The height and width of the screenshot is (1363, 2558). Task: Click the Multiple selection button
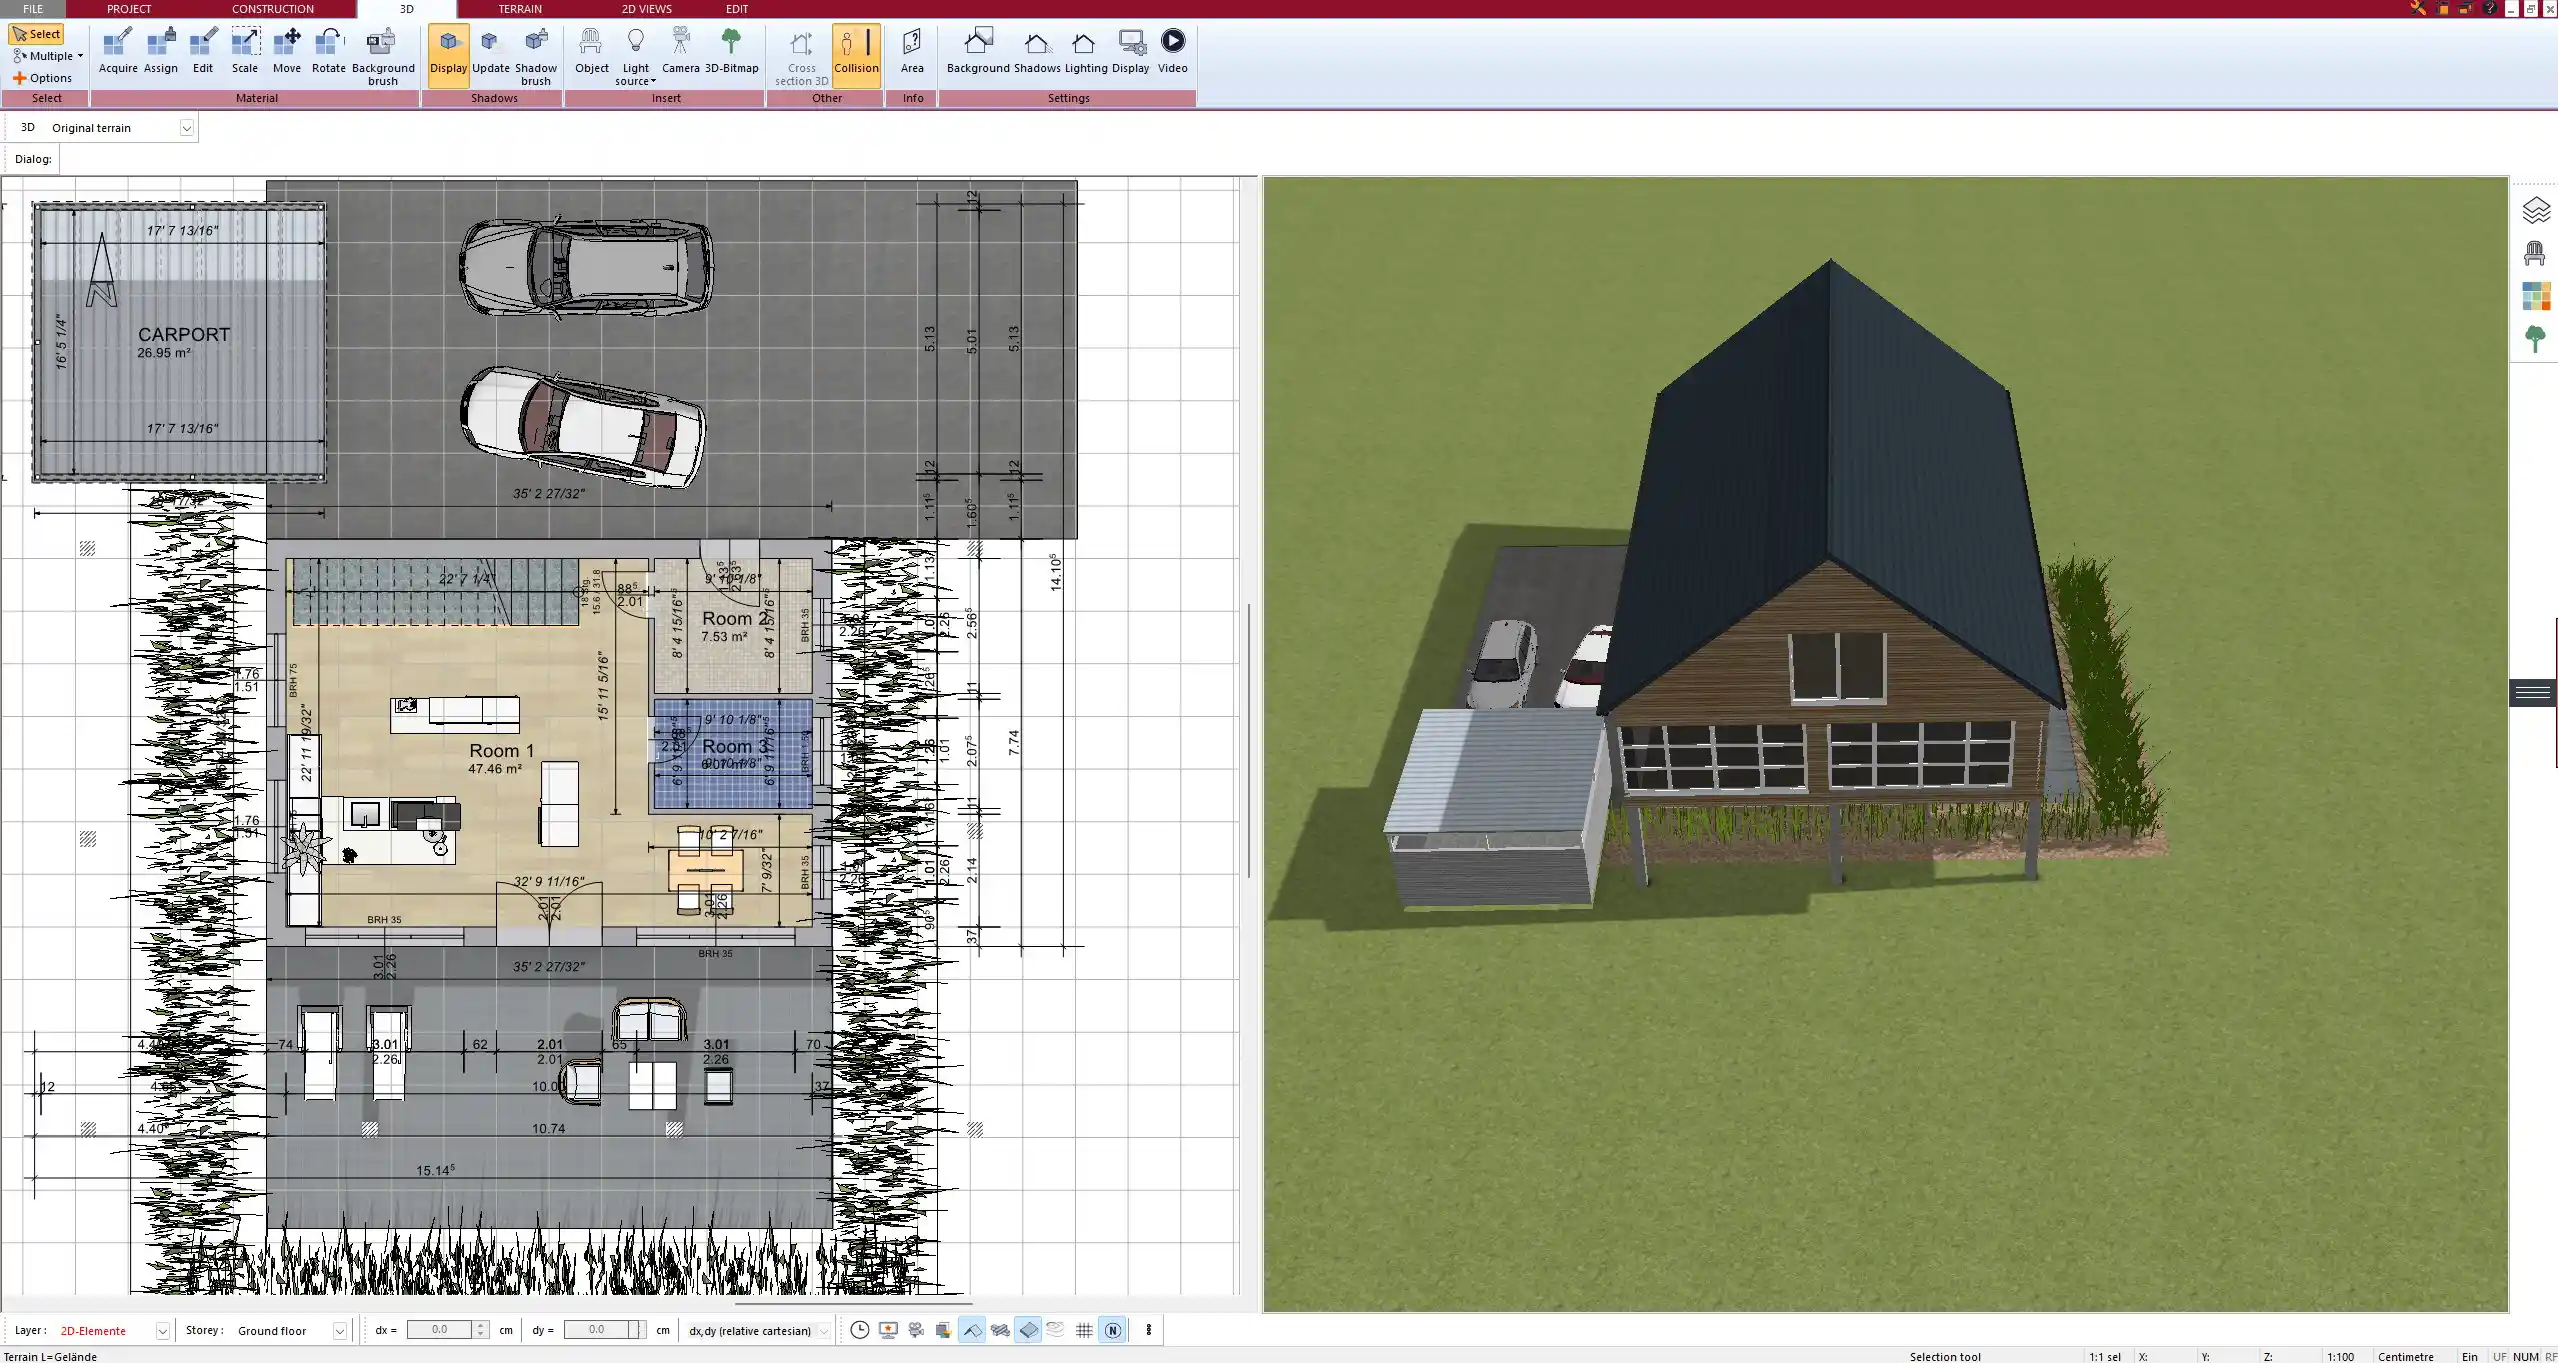click(46, 55)
